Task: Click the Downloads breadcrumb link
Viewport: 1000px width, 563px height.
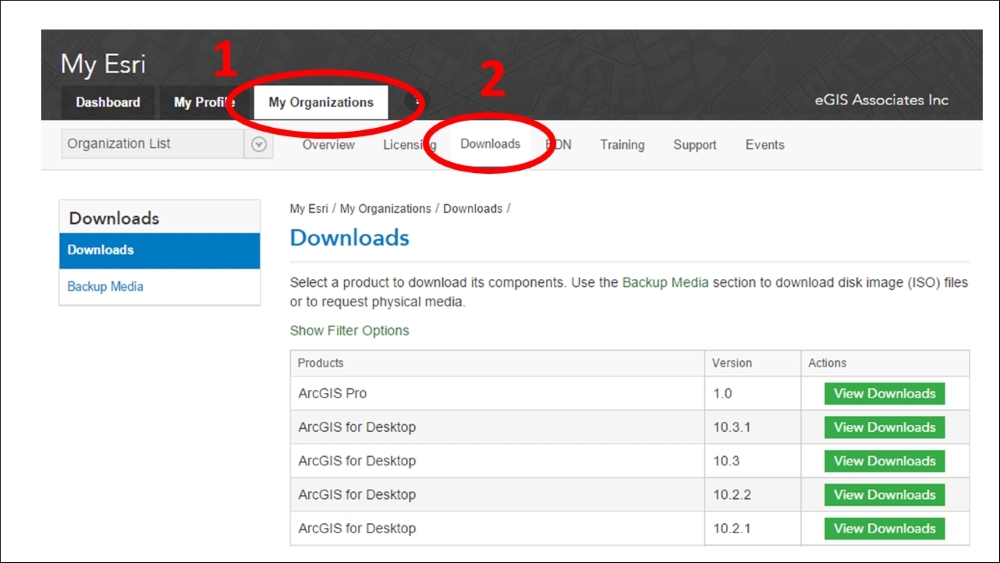Action: [473, 208]
